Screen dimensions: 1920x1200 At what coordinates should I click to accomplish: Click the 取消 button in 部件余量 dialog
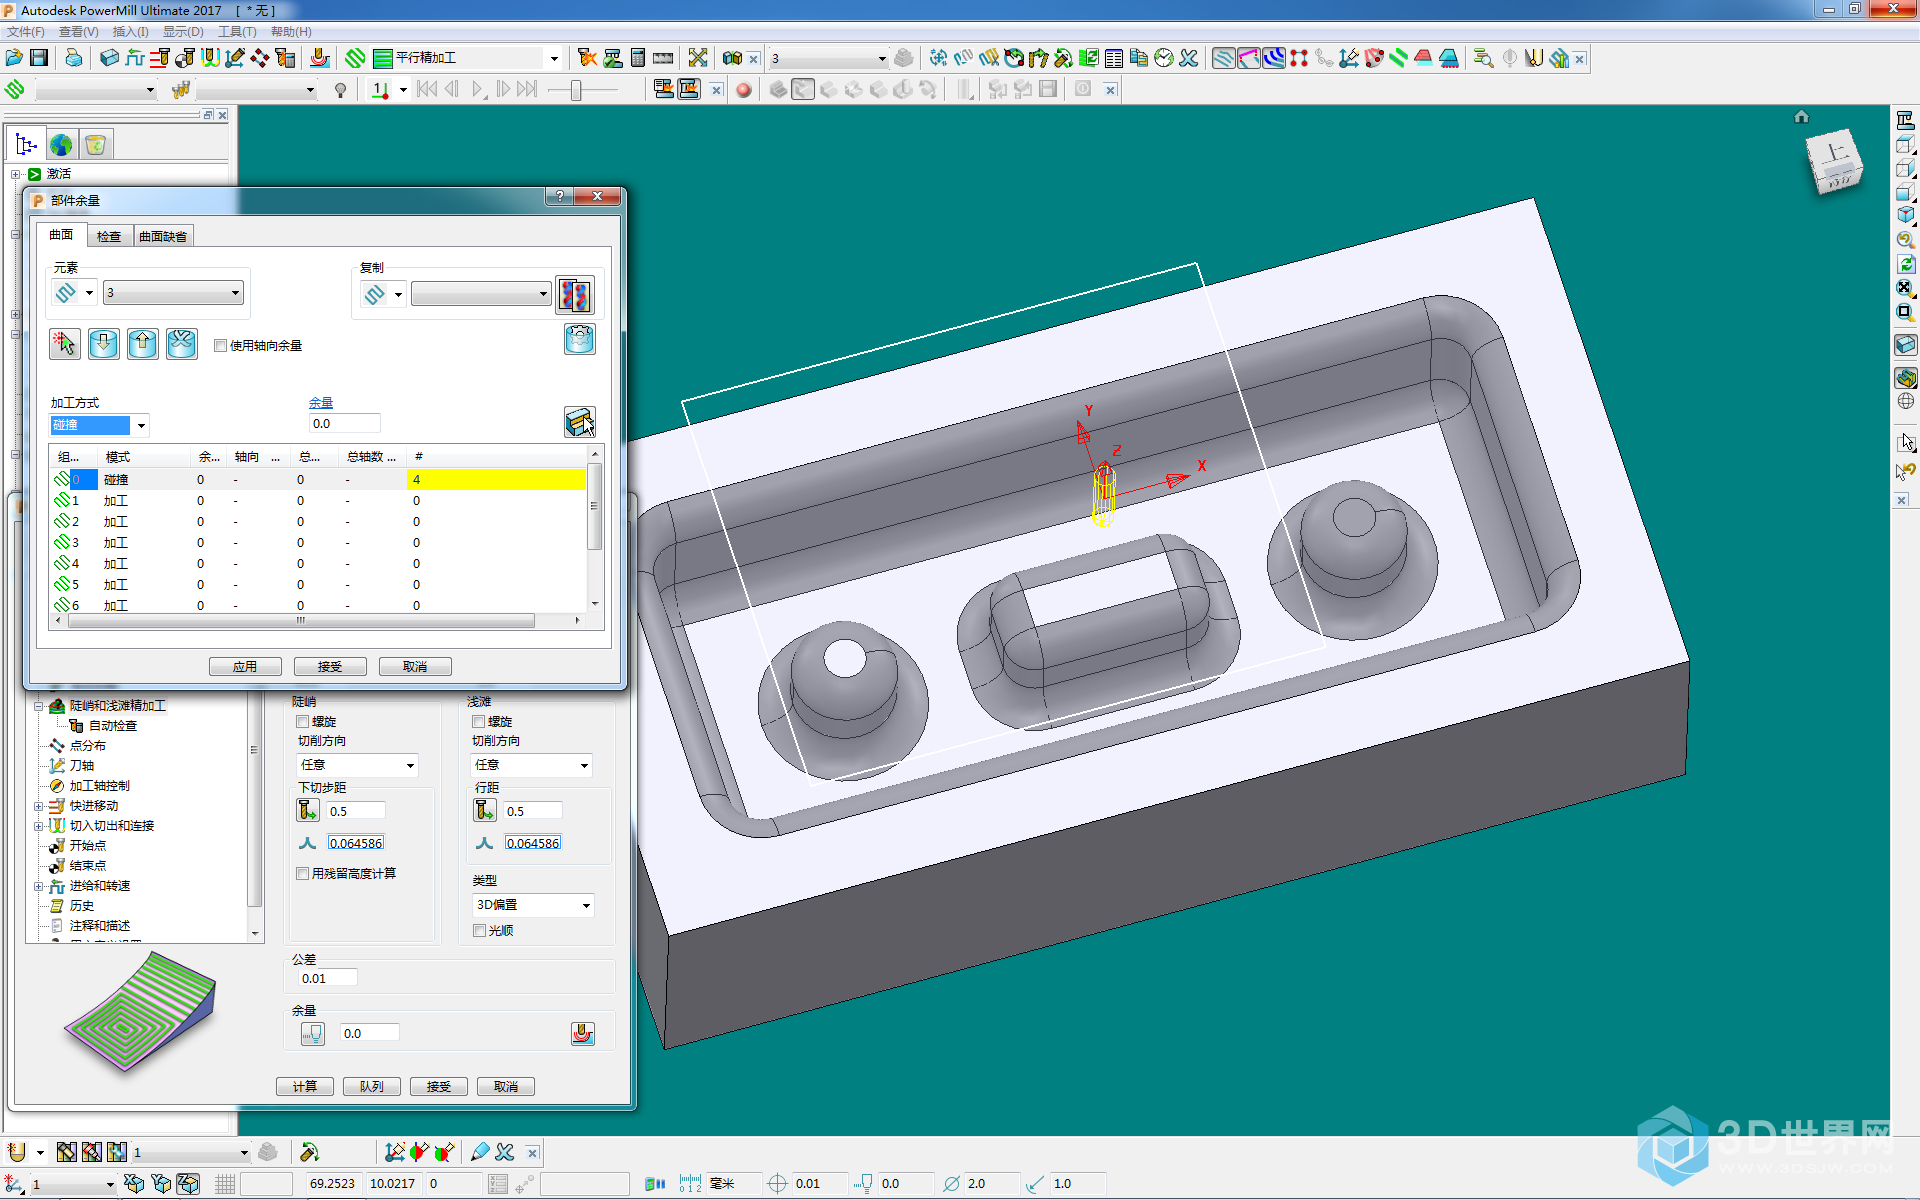415,667
